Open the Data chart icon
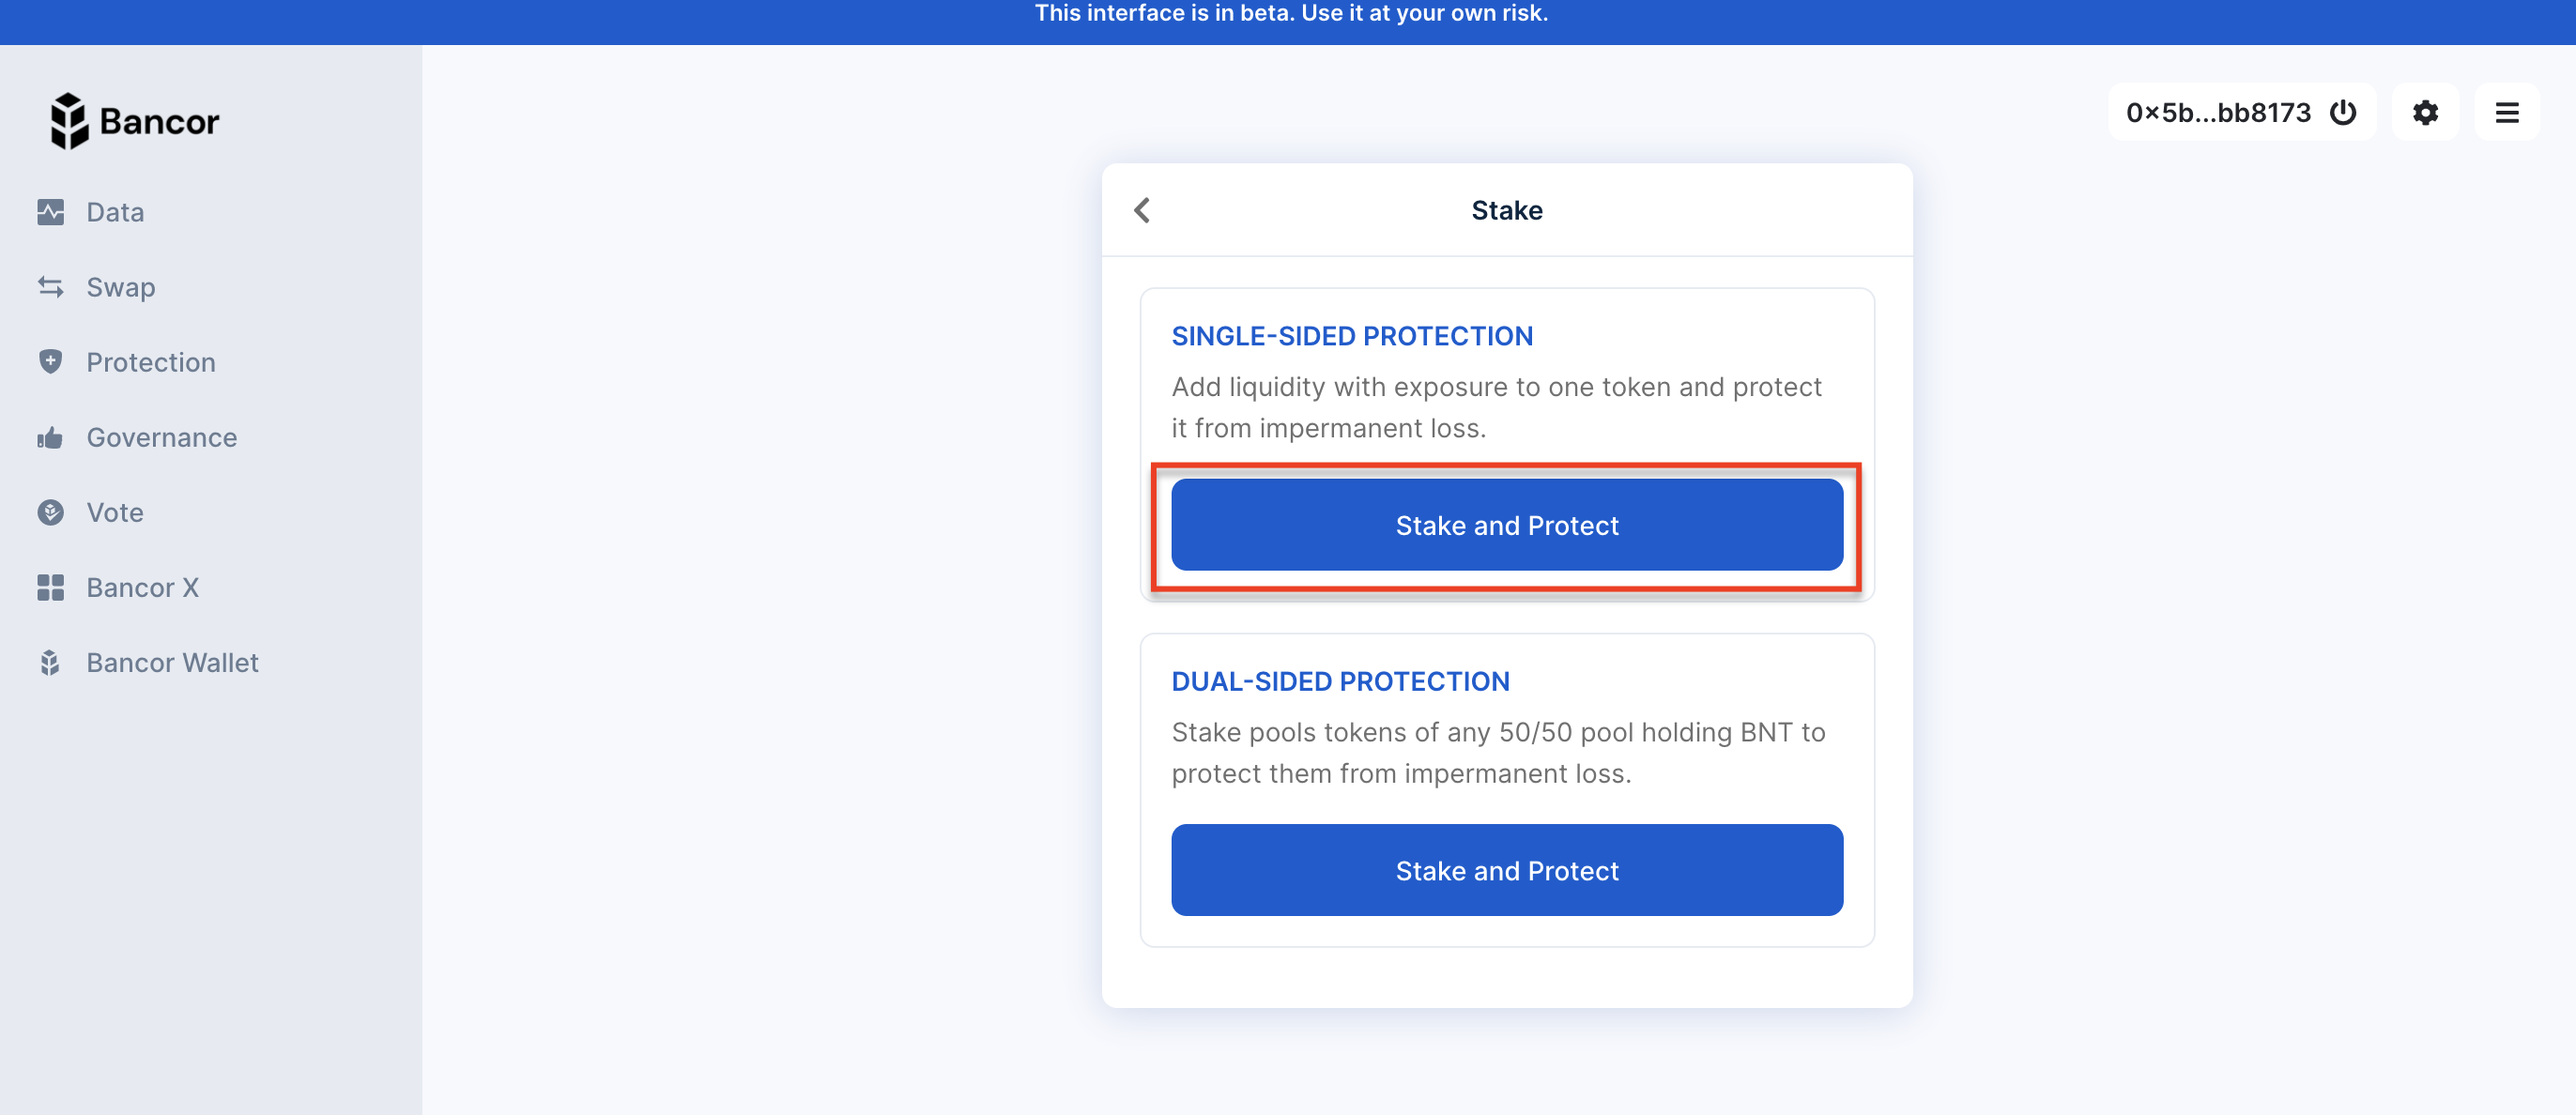Viewport: 2576px width, 1115px height. tap(50, 212)
